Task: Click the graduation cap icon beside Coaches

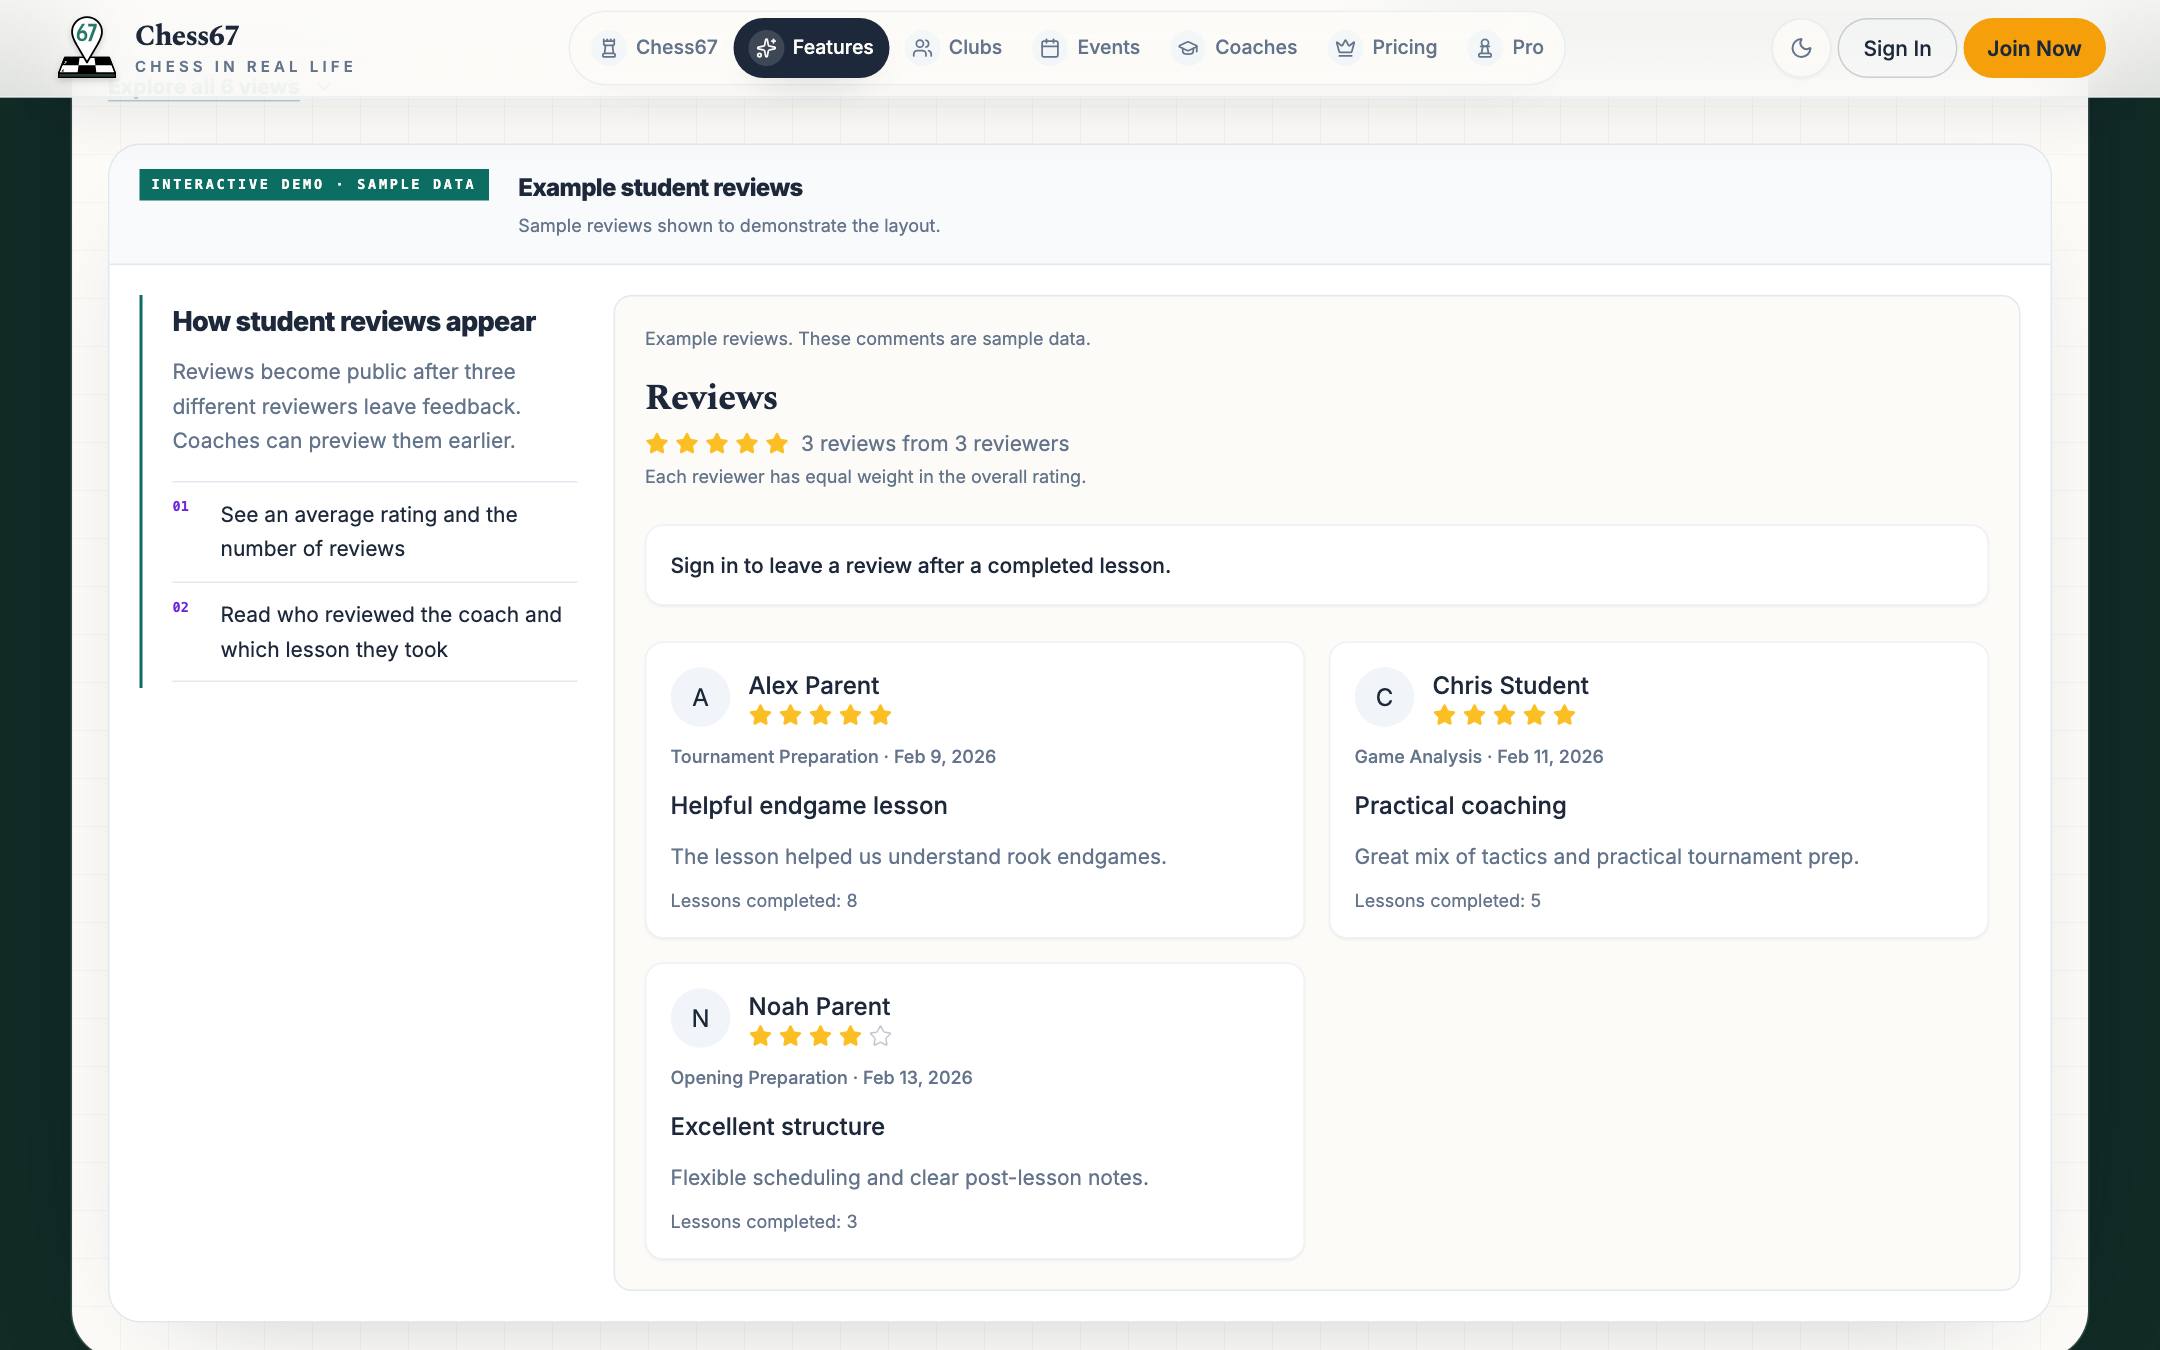Action: [x=1188, y=48]
